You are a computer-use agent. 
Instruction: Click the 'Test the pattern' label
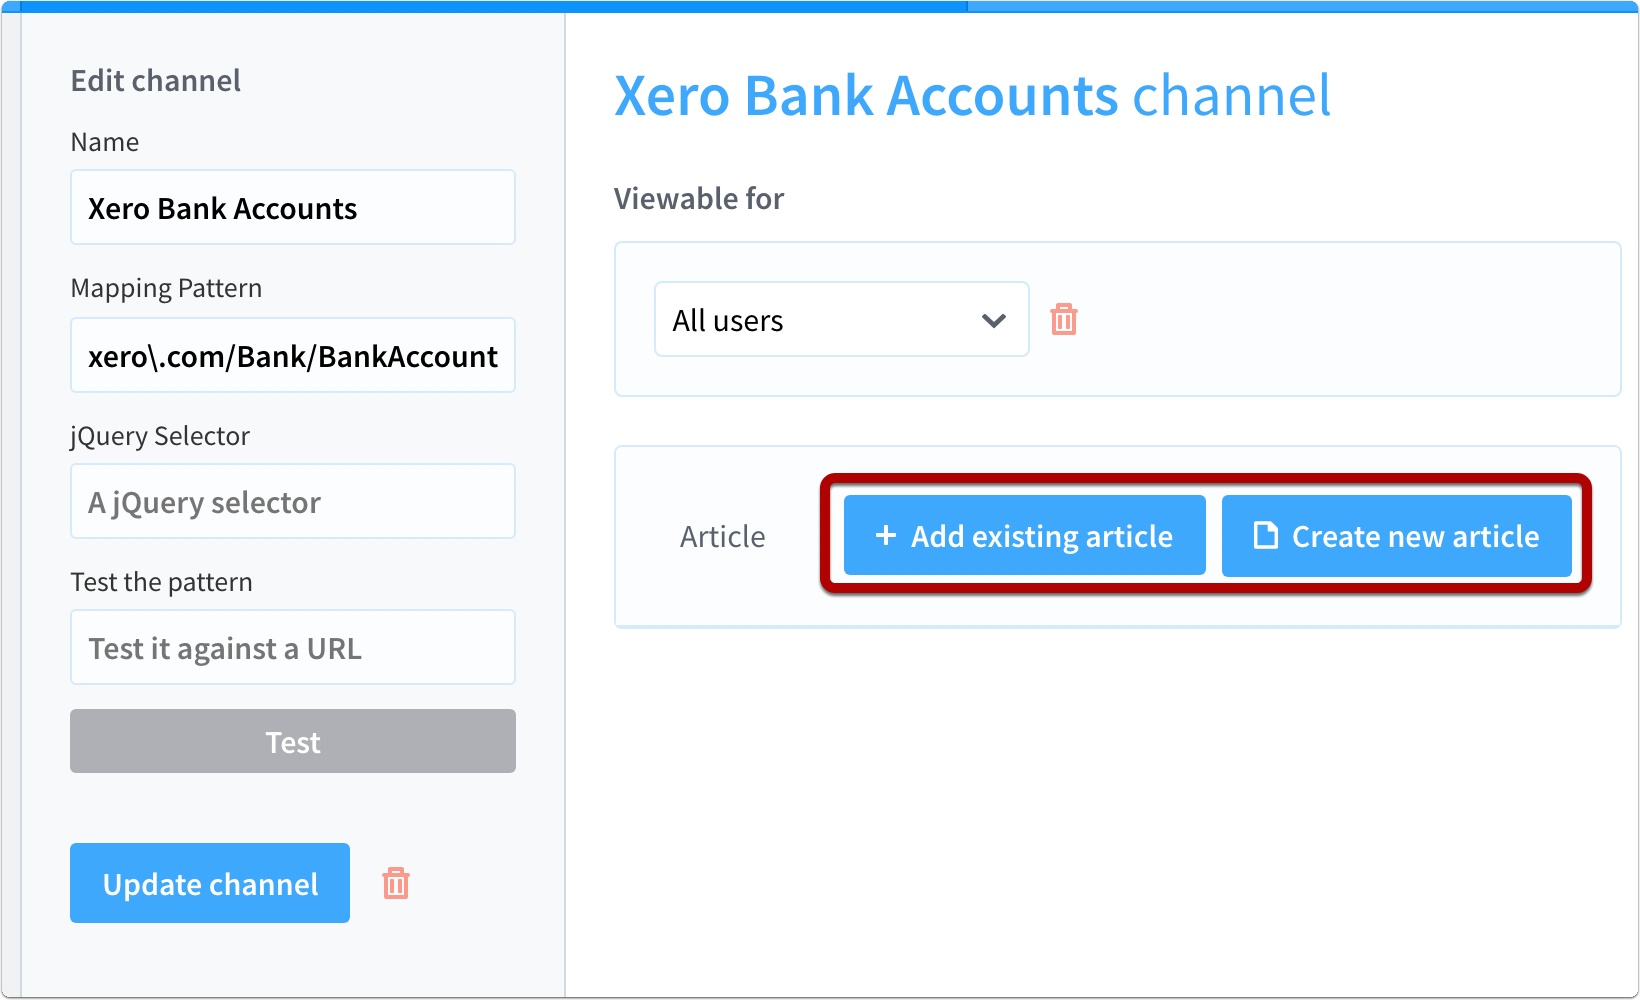[x=161, y=582]
